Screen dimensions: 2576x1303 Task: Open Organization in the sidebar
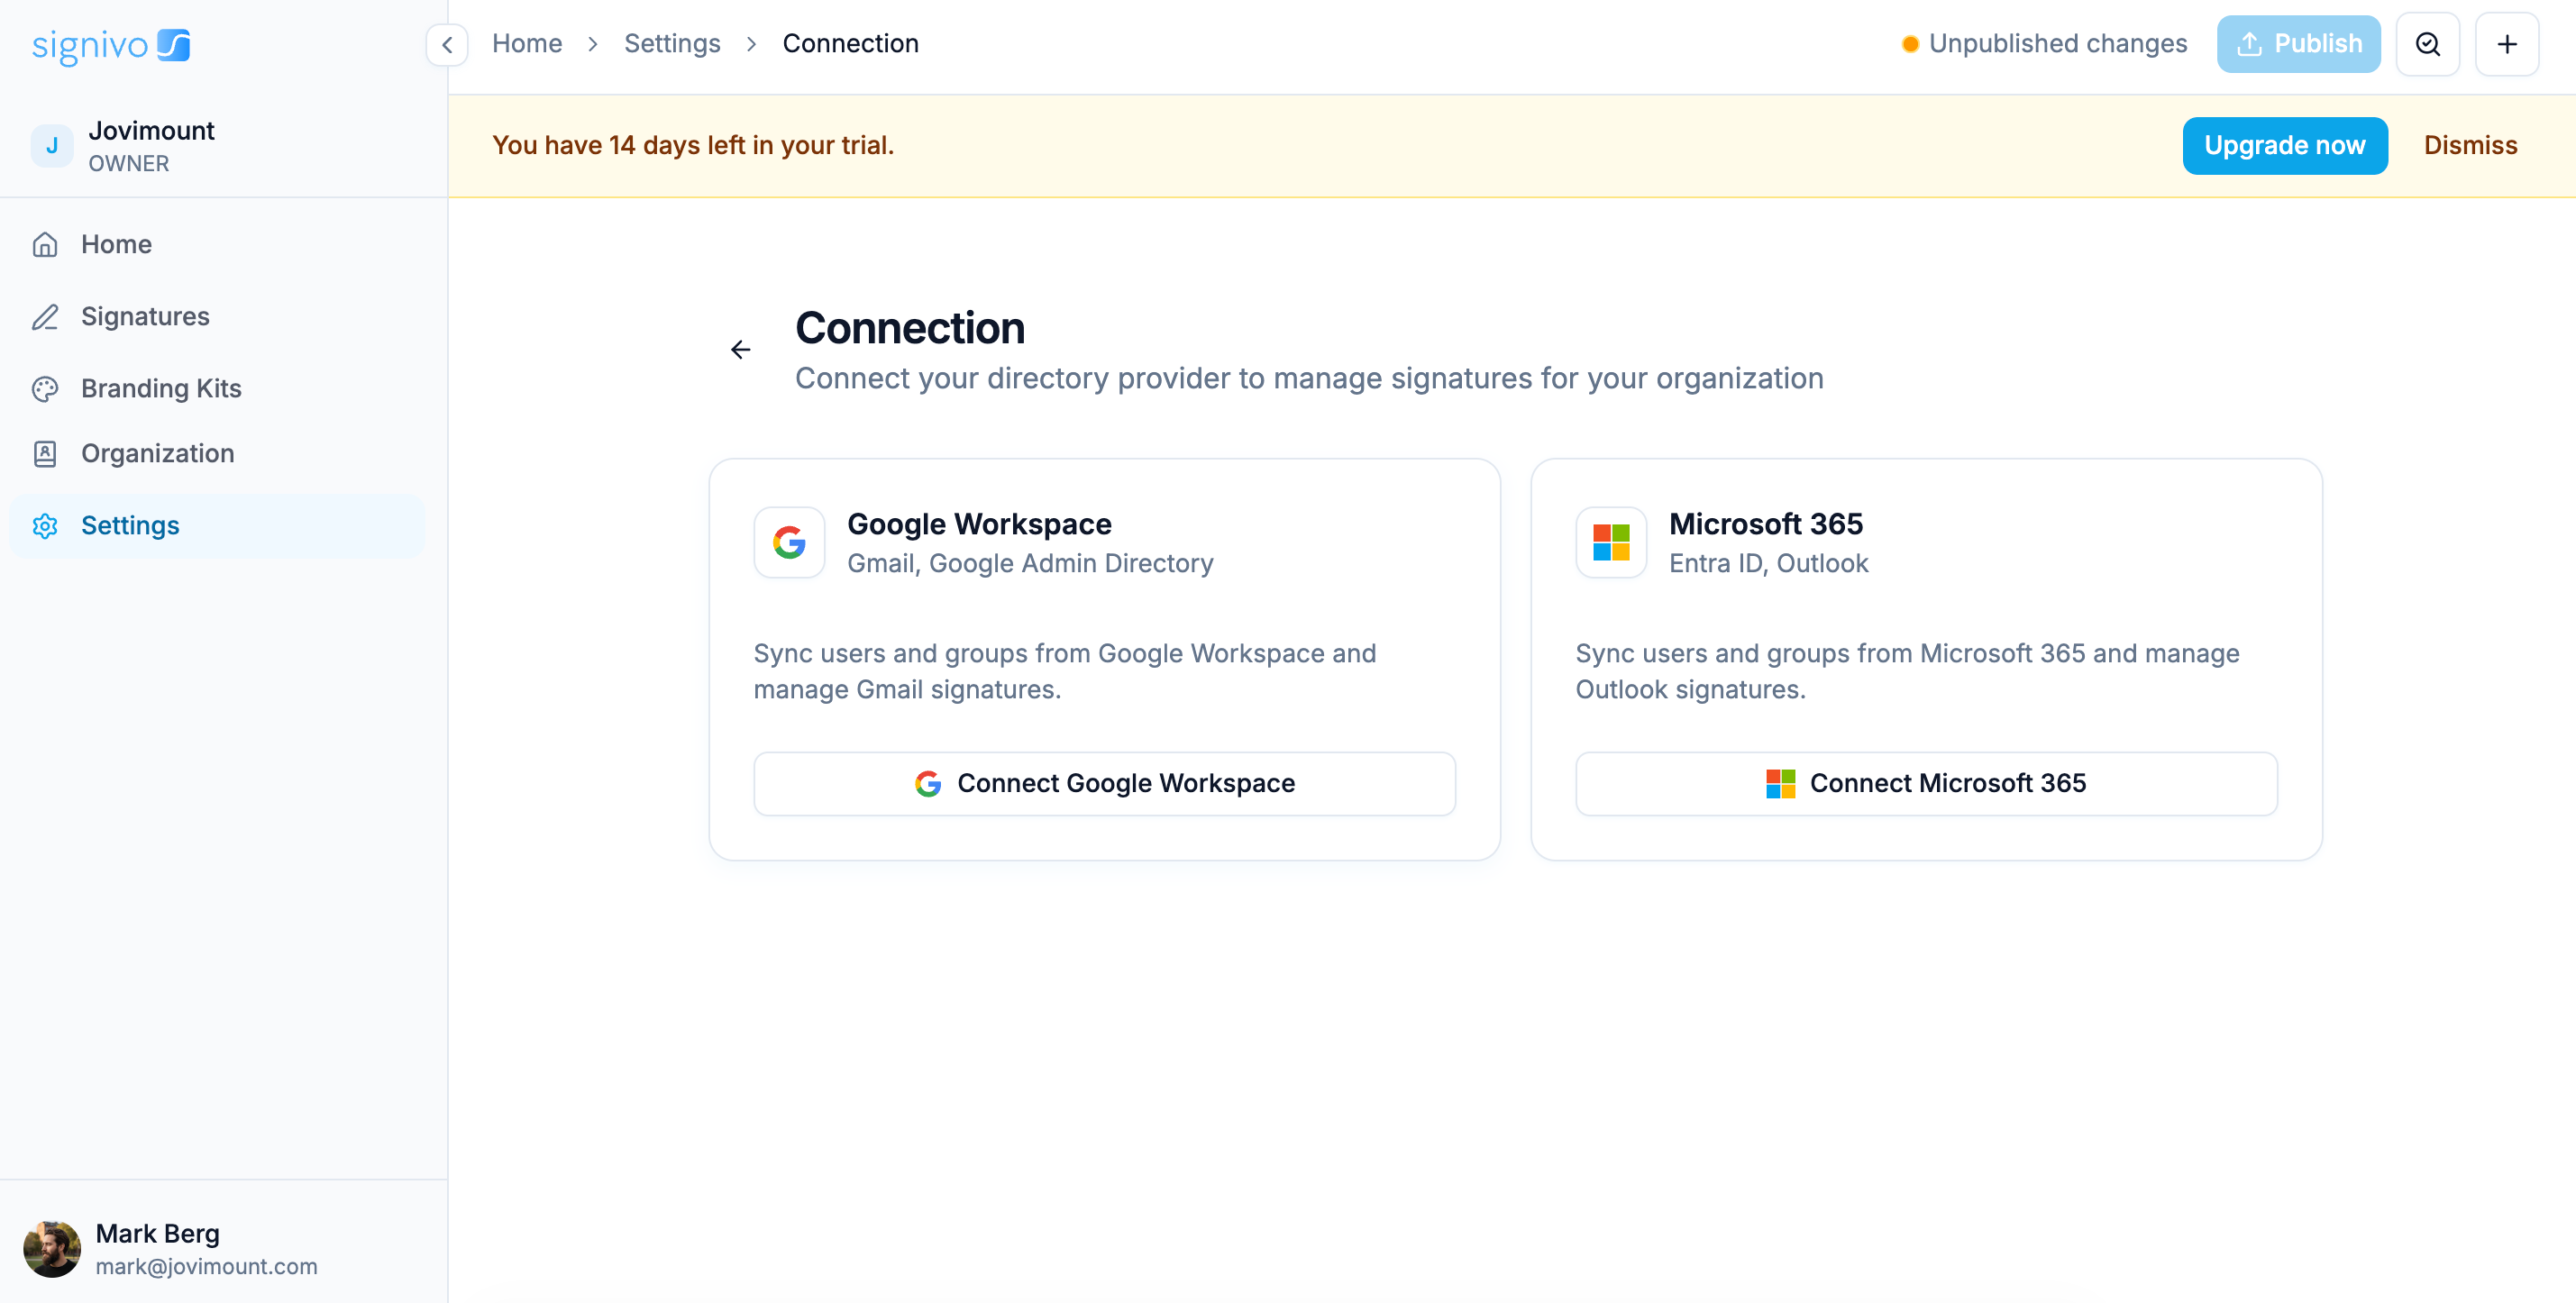pyautogui.click(x=217, y=453)
